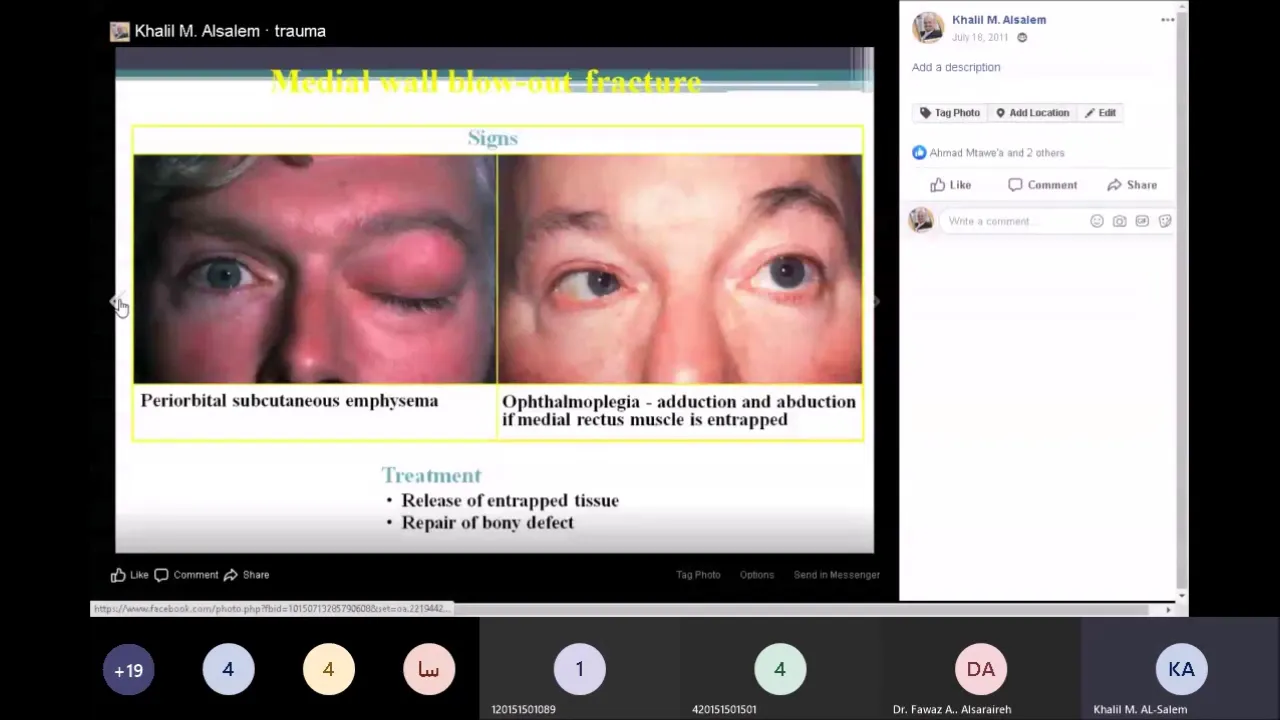Insert a GIF into the comment
This screenshot has height=720, width=1280.
click(x=1142, y=221)
